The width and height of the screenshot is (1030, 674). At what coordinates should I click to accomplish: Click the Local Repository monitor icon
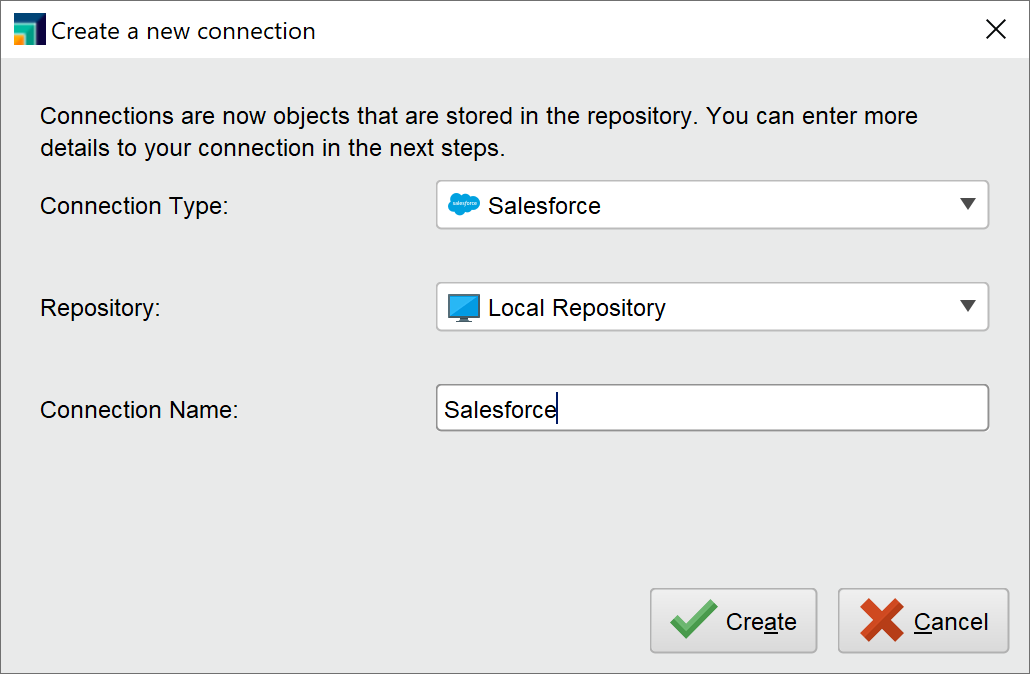point(465,307)
